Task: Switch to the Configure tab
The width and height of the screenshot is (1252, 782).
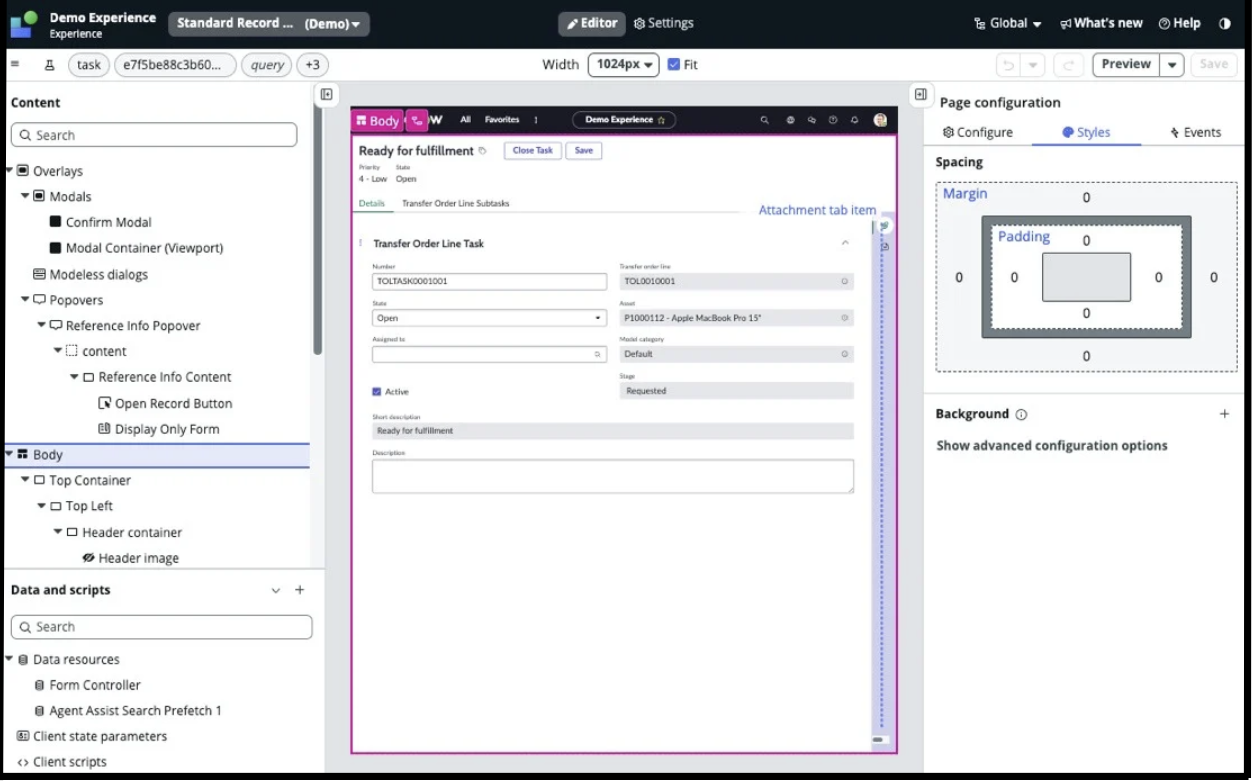Action: pyautogui.click(x=978, y=131)
